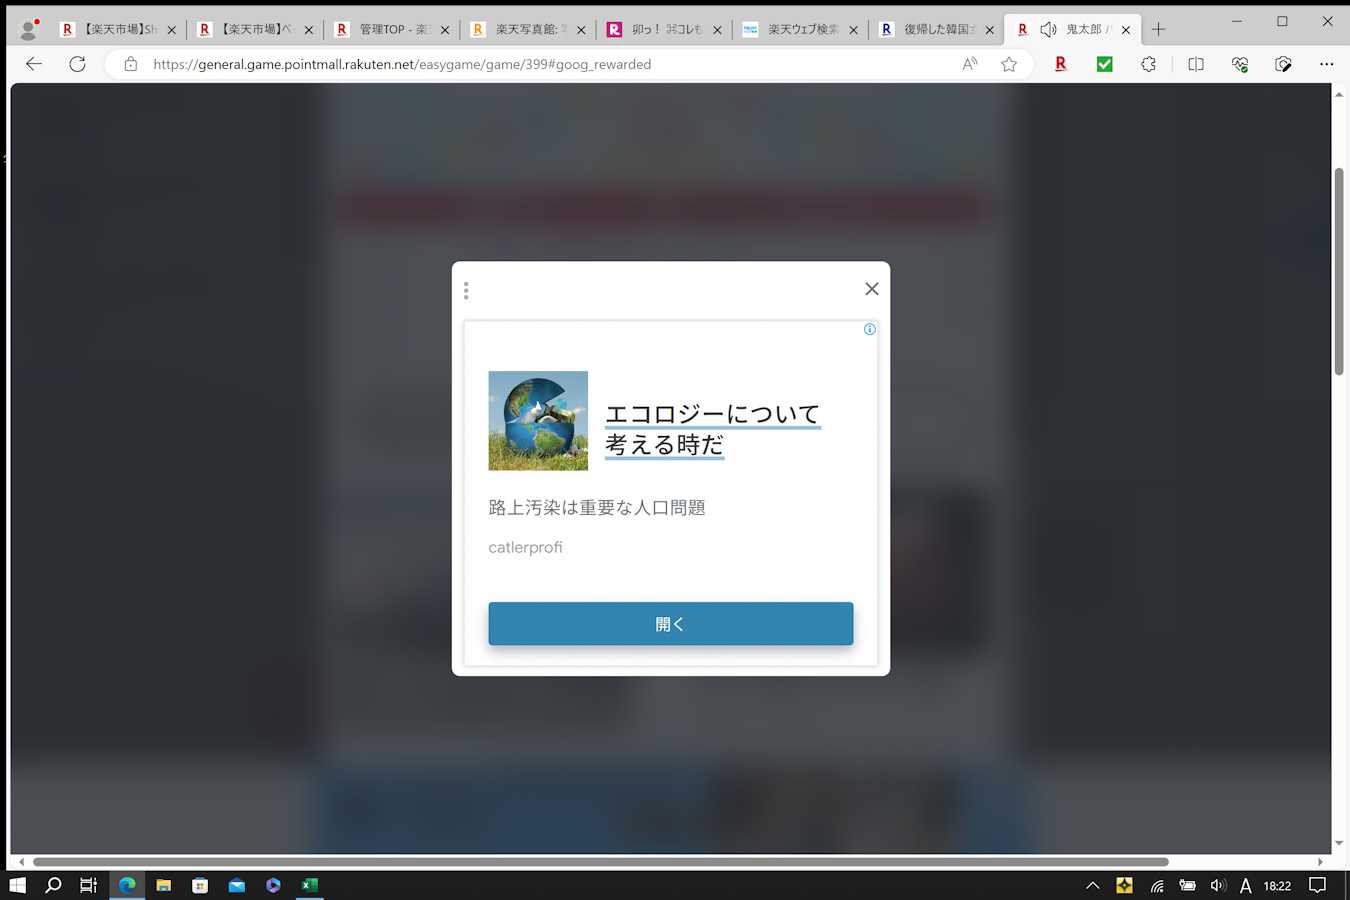Click the vertical scrollbar down arrow
Image resolution: width=1350 pixels, height=900 pixels.
(x=1339, y=844)
